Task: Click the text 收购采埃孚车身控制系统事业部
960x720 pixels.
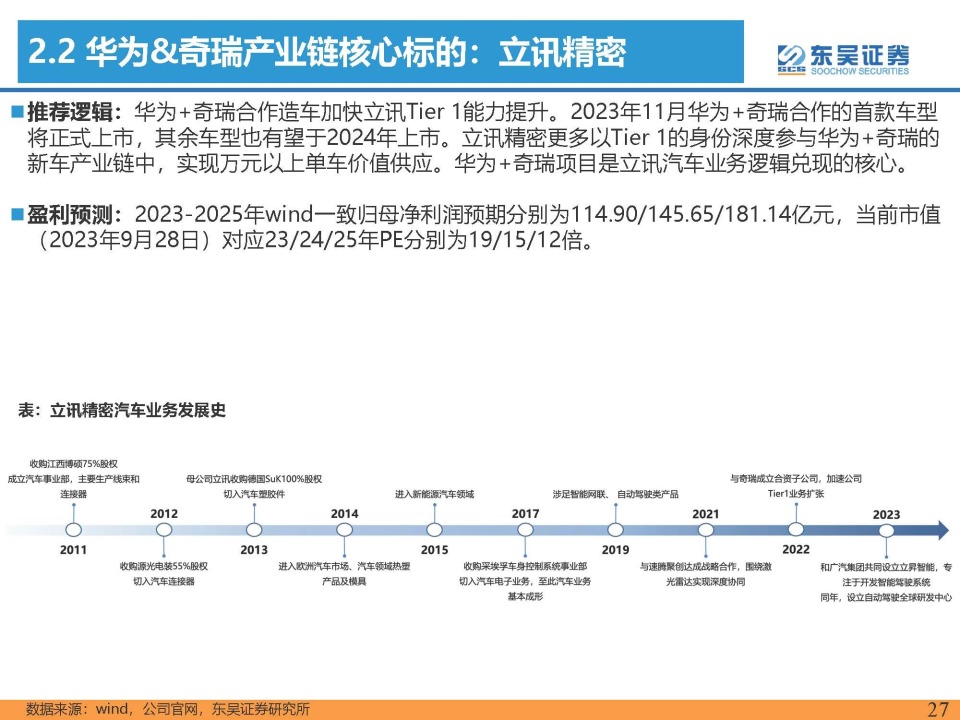Action: click(x=525, y=566)
